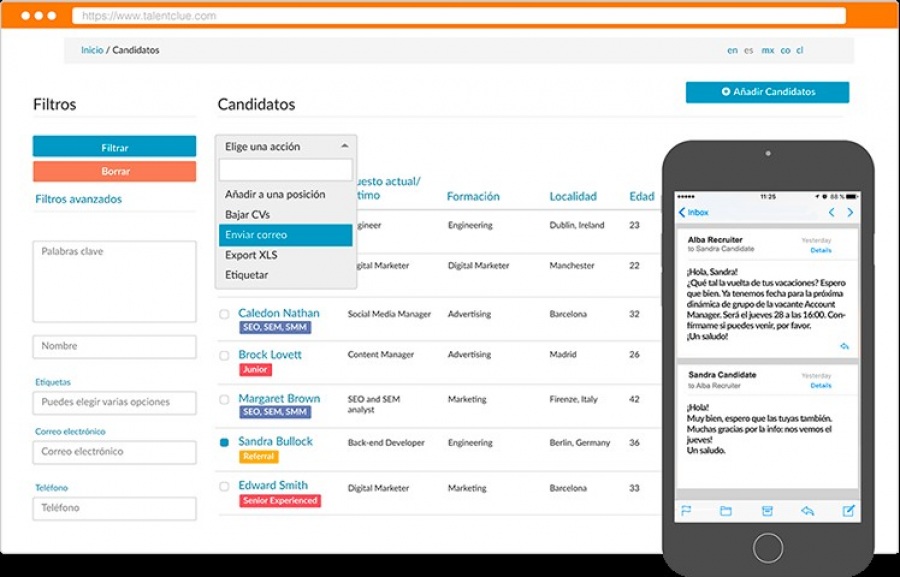Viewport: 900px width, 577px height.
Task: Click the 'Palabras clave' text area
Action: click(x=114, y=280)
